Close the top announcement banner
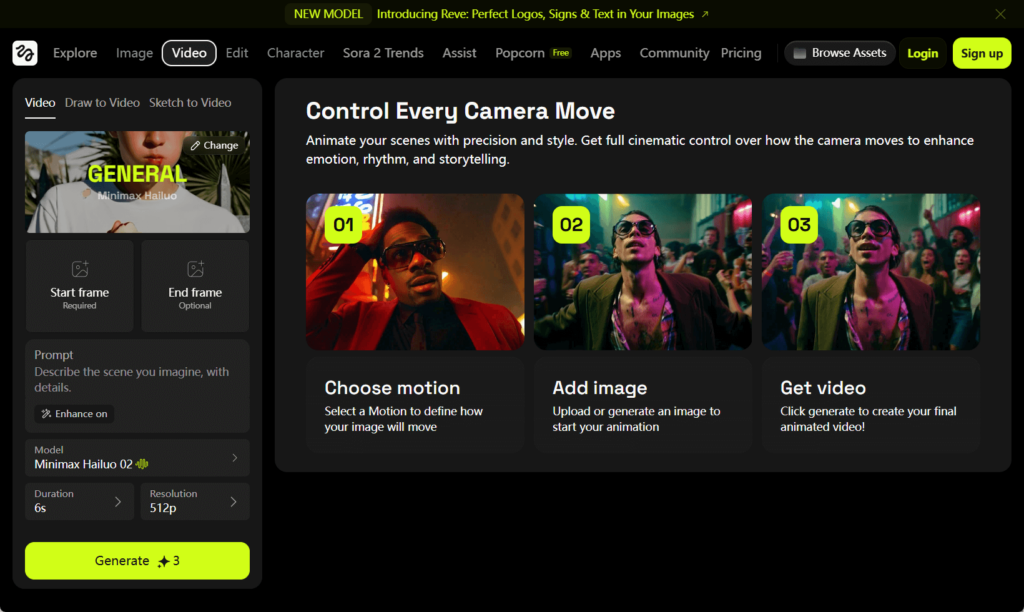The height and width of the screenshot is (612, 1024). (1000, 14)
